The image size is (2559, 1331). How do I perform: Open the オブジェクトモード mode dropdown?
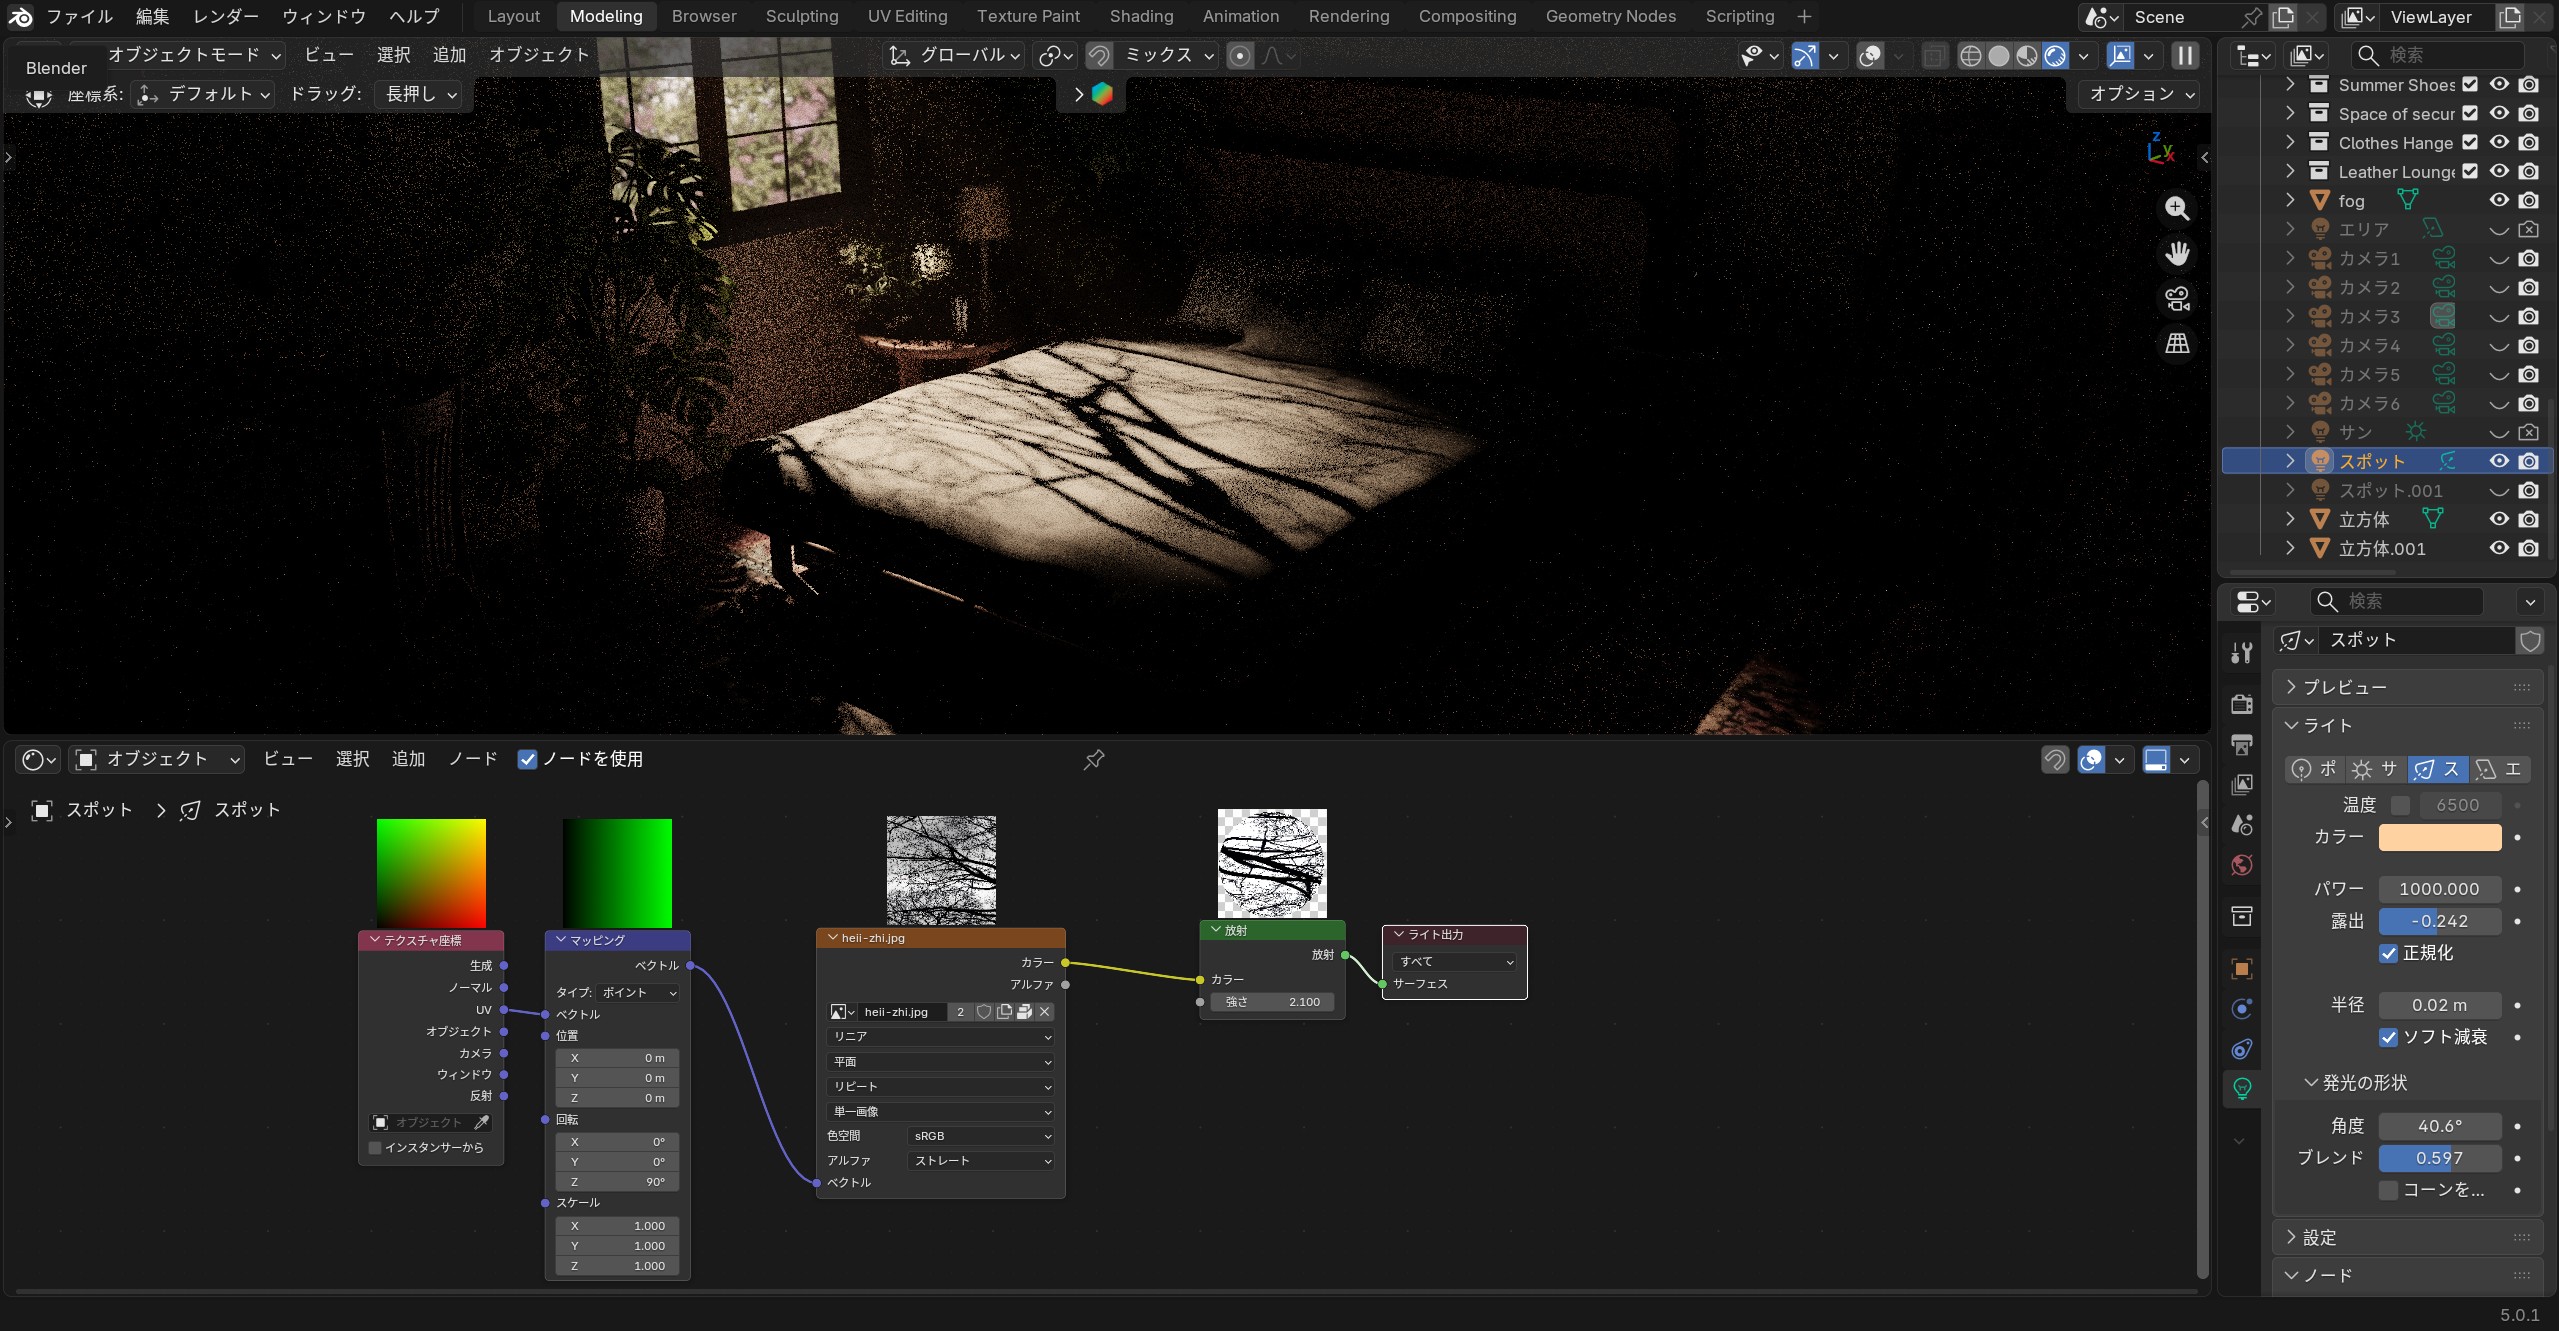(193, 55)
